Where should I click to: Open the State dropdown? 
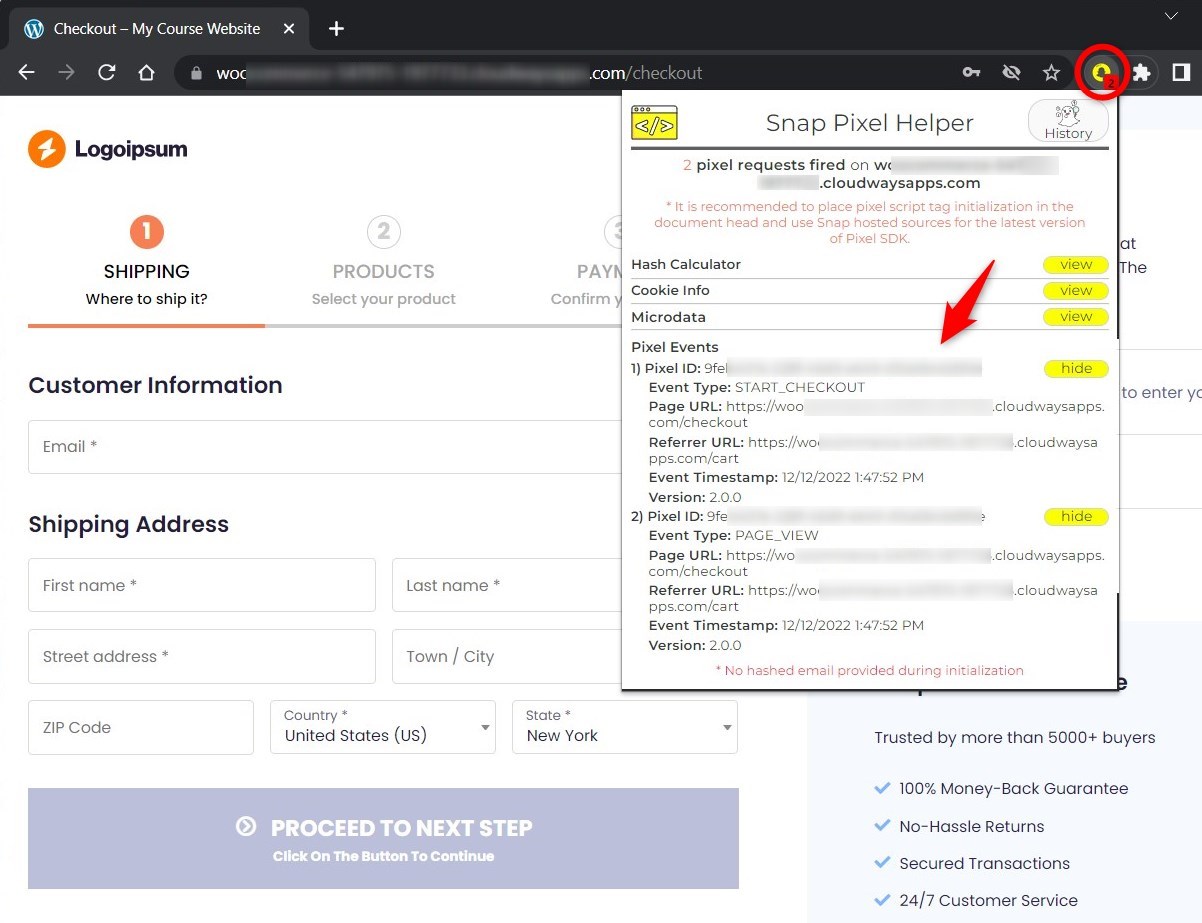click(625, 727)
